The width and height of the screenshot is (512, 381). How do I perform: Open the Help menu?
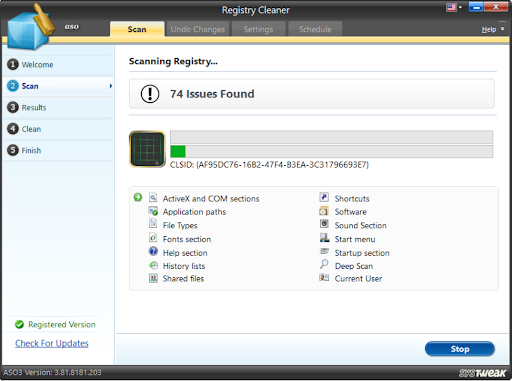point(489,30)
